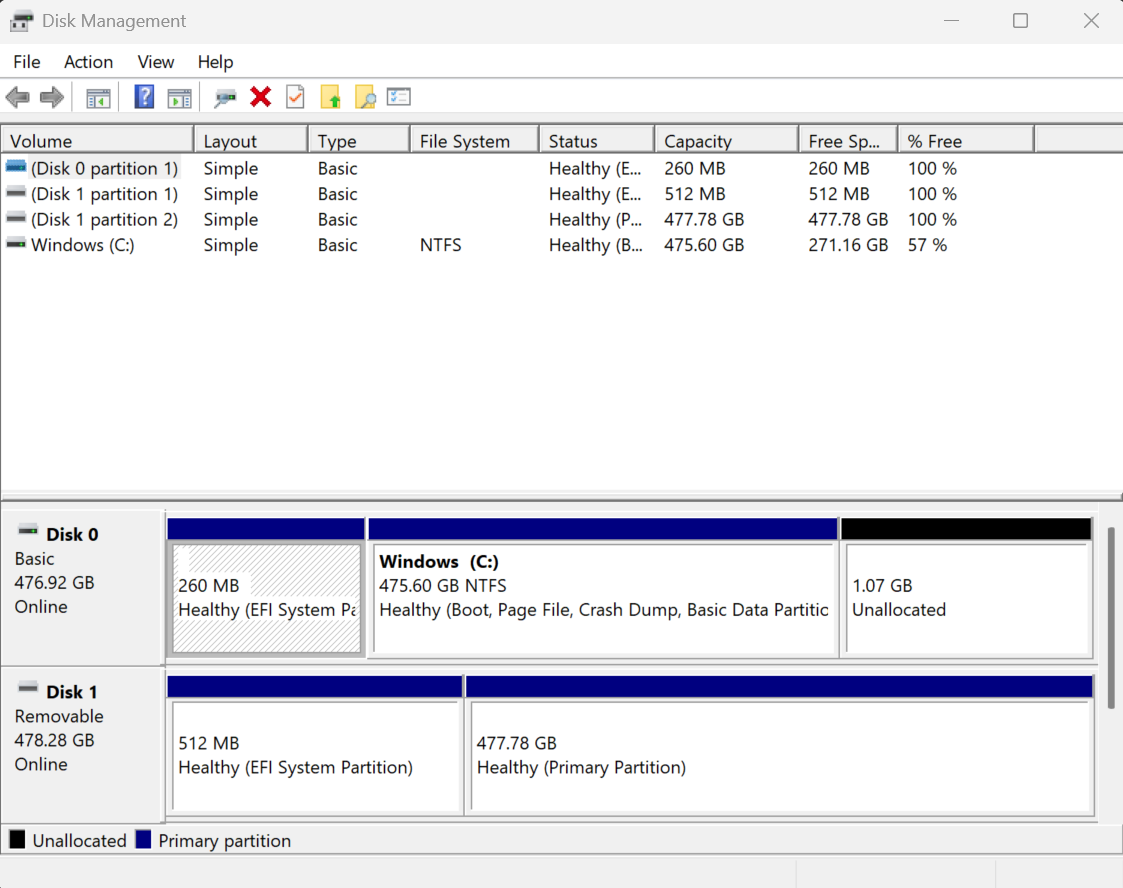Click the Disk 1 Removable label panel
Viewport: 1123px width, 888px height.
[83, 745]
